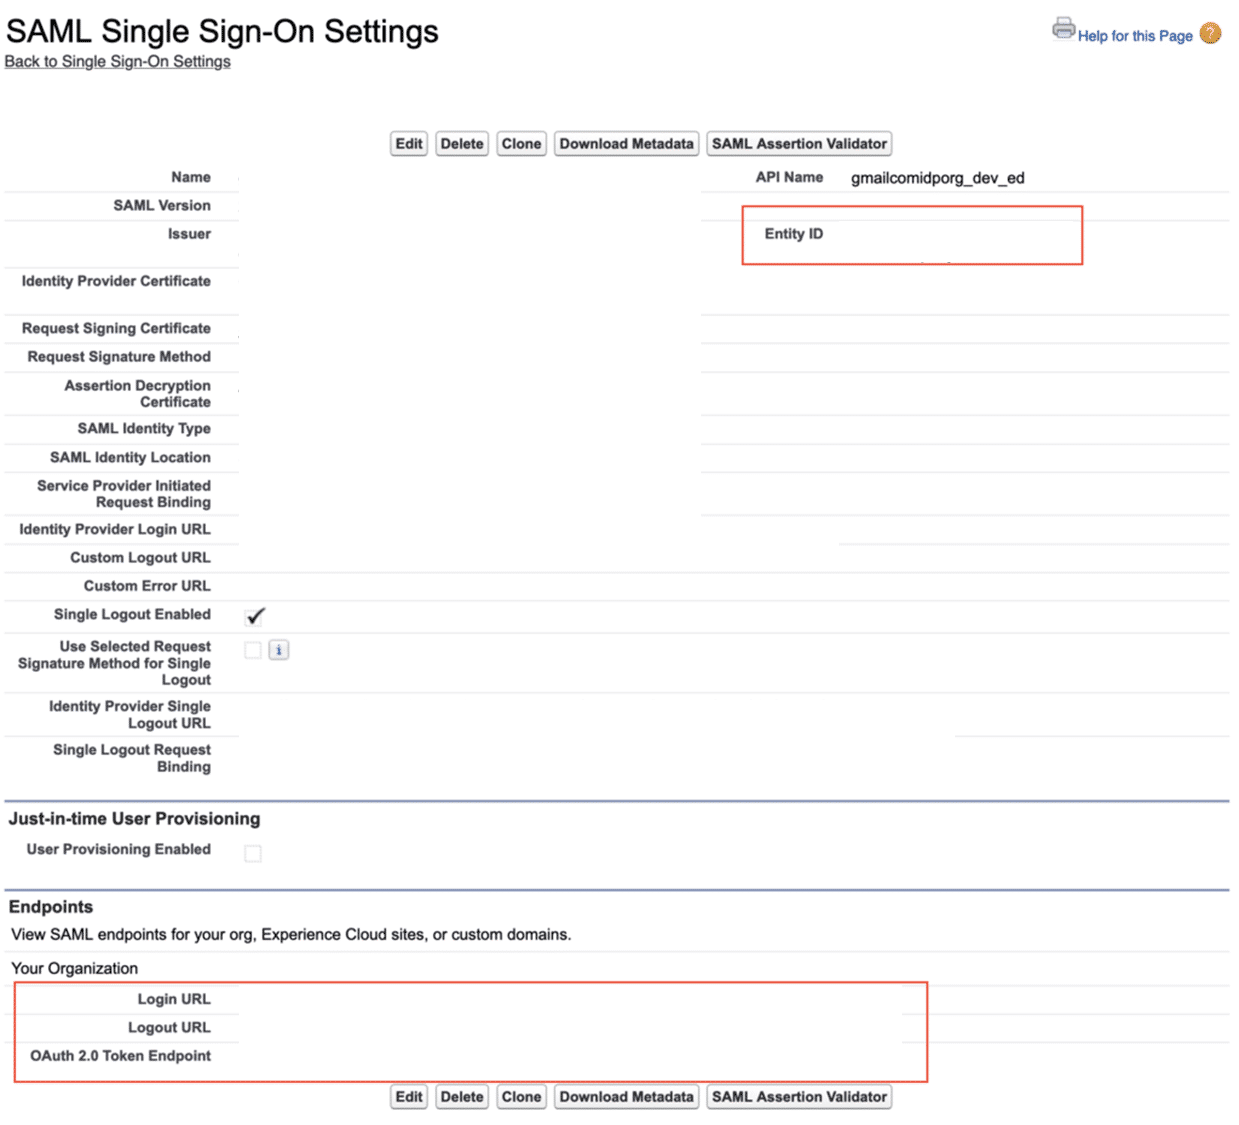Enable User Provisioning Enabled
This screenshot has height=1125, width=1239.
[253, 853]
